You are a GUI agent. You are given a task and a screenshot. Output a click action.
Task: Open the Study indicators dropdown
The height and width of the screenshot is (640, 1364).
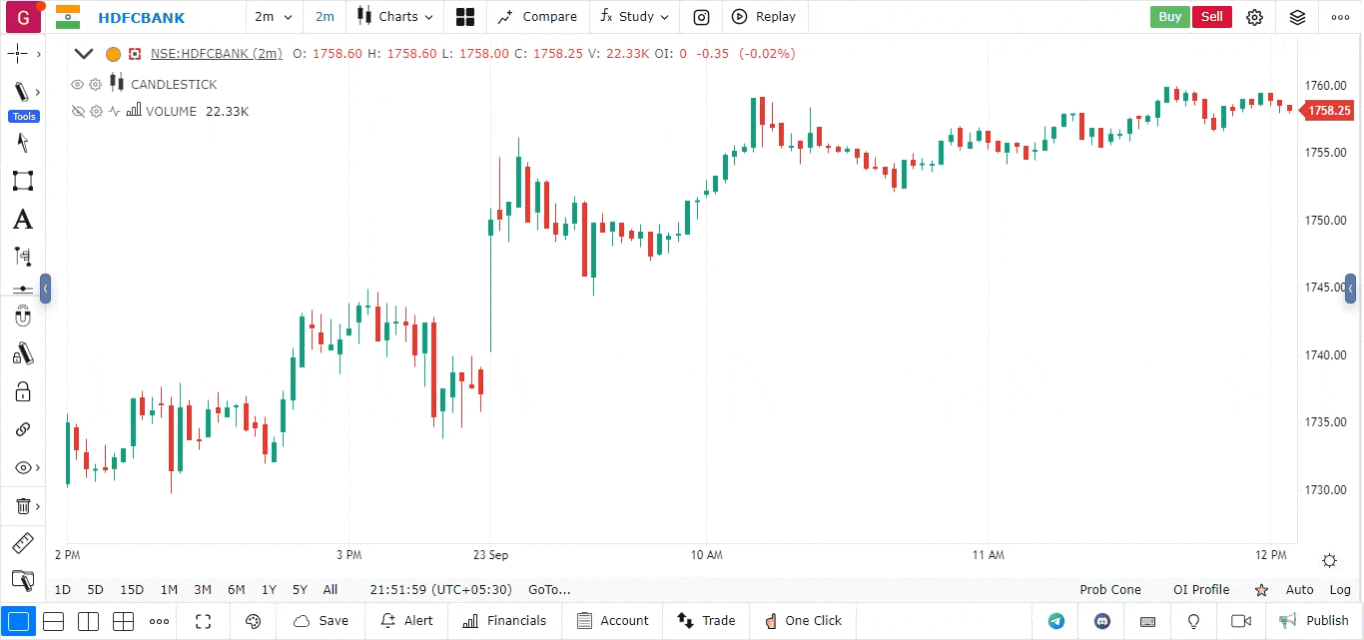click(635, 17)
